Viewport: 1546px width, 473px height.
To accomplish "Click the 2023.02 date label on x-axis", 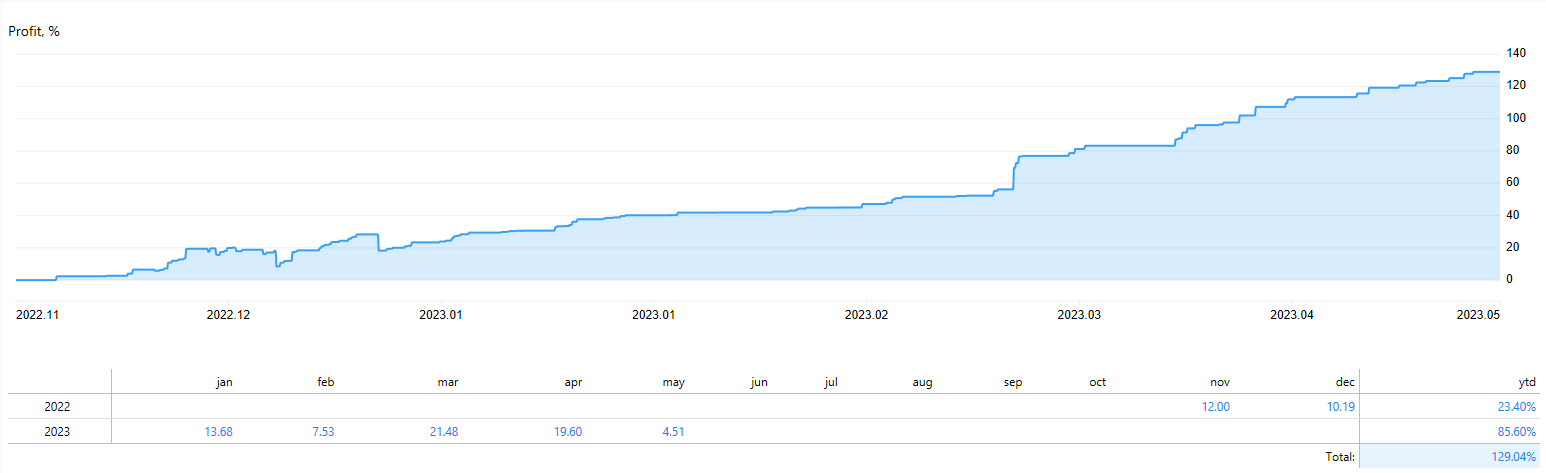I will coord(866,314).
